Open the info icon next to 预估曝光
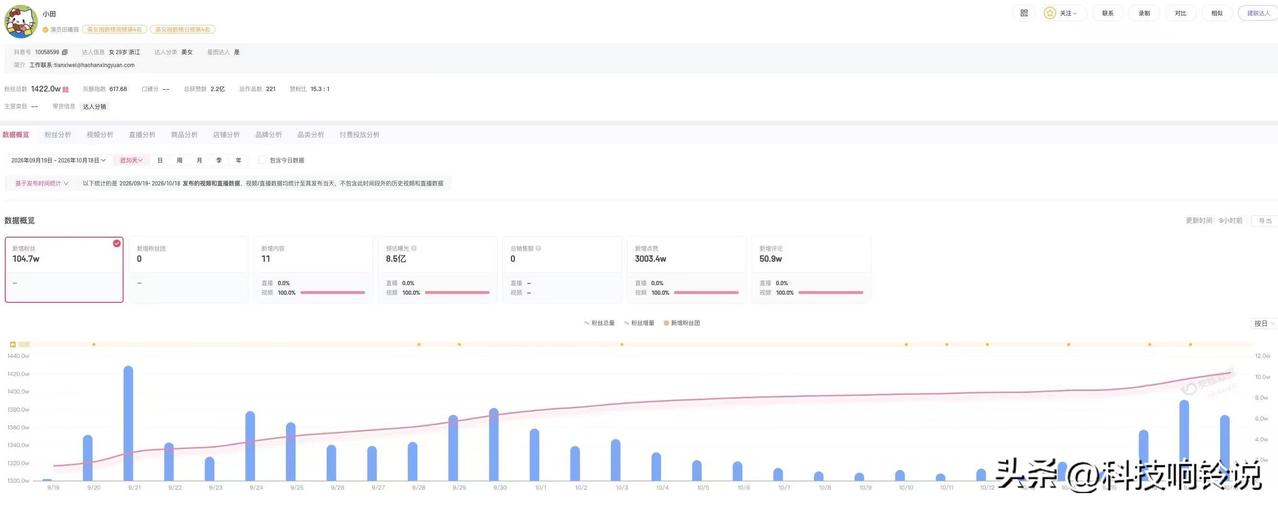This screenshot has width=1278, height=506. (414, 248)
